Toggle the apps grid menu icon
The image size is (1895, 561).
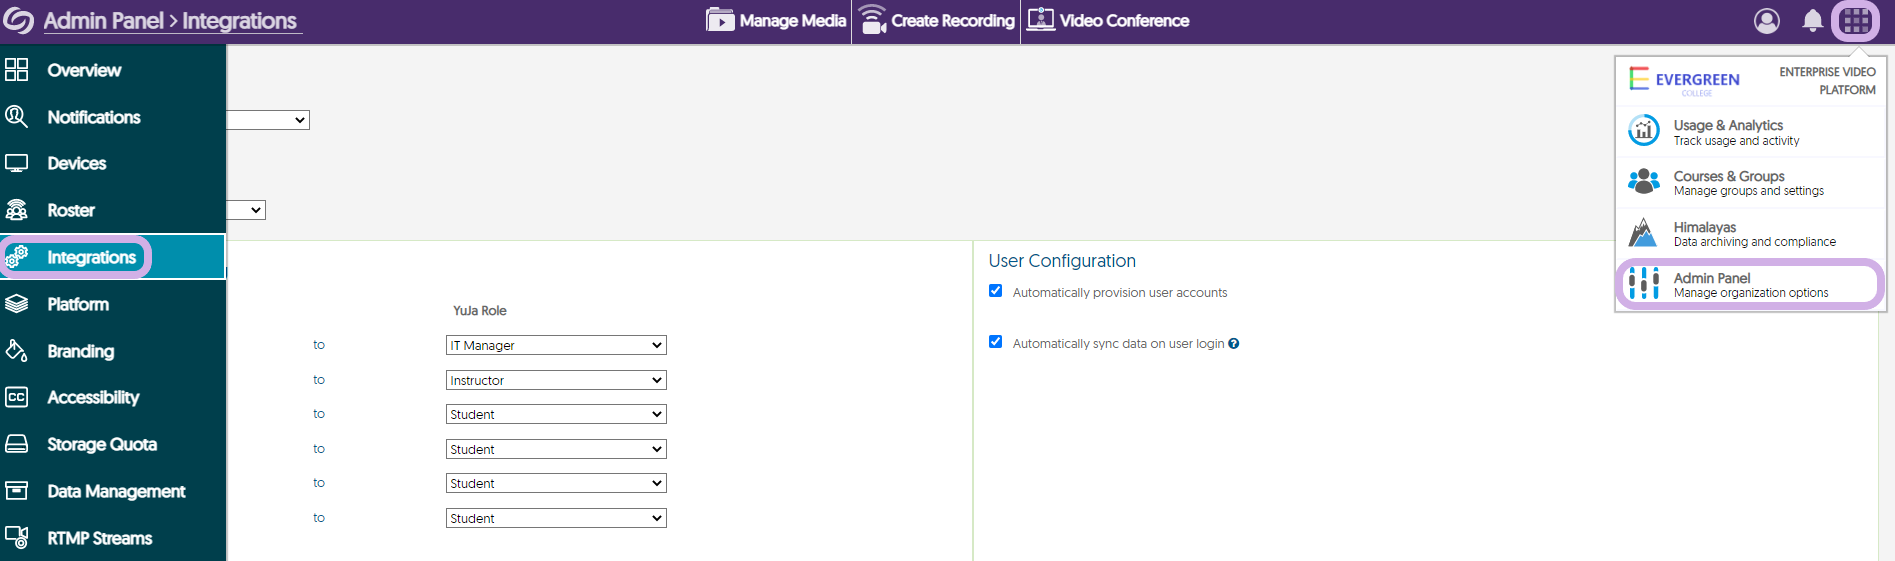(1856, 21)
